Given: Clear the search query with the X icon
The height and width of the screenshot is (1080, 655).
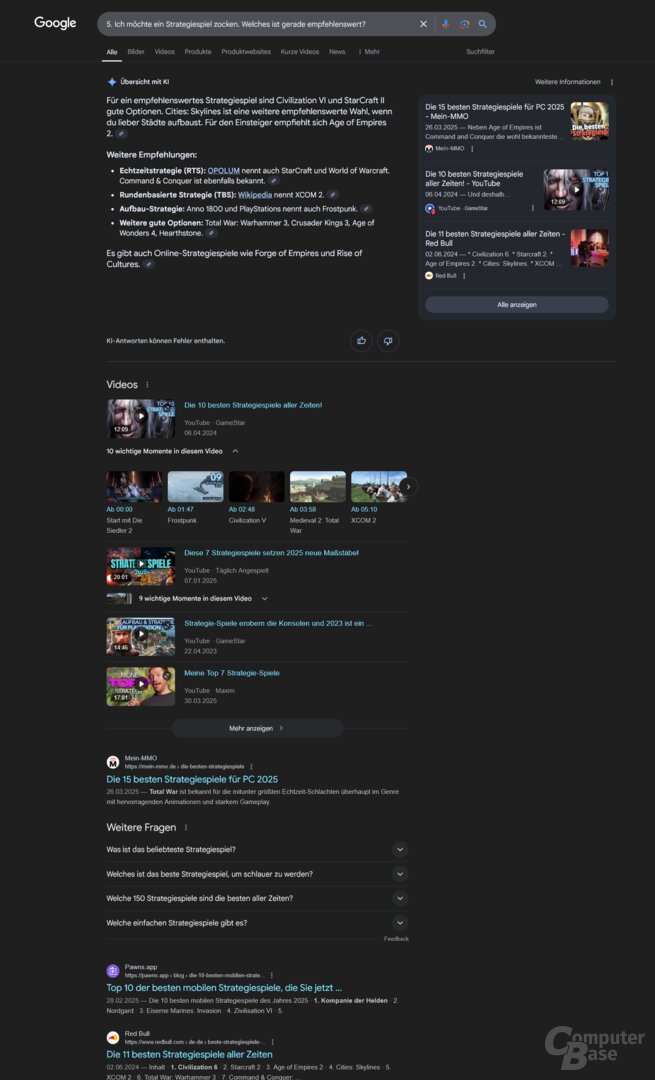Looking at the screenshot, I should tap(424, 24).
